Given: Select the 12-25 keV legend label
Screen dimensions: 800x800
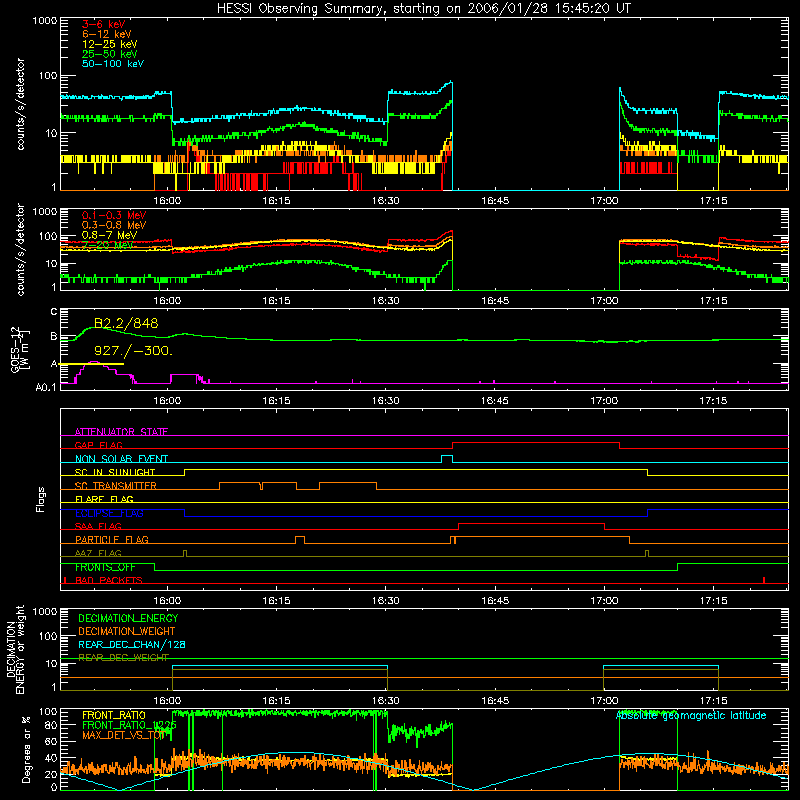Looking at the screenshot, I should (109, 44).
